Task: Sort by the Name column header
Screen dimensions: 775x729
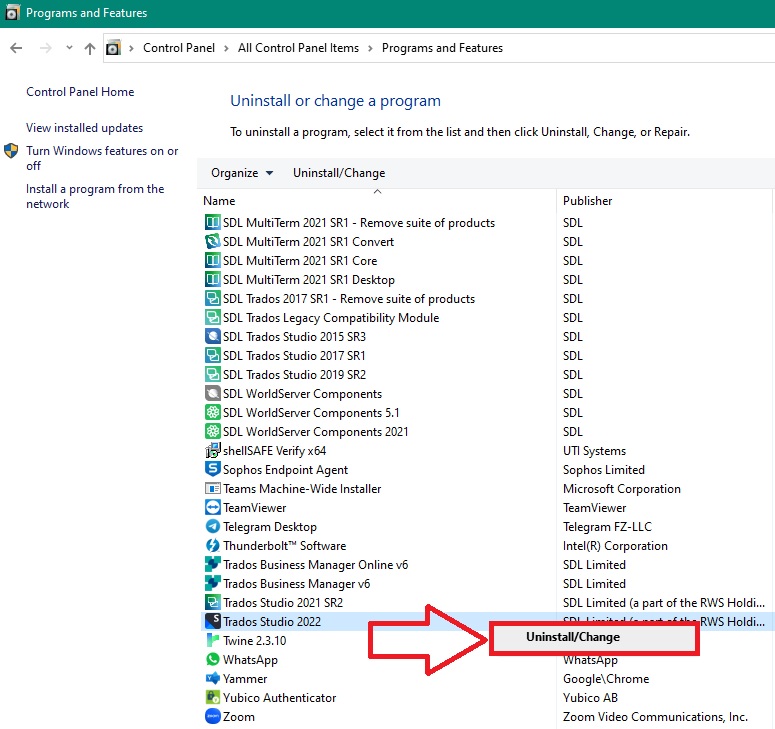Action: coord(378,200)
